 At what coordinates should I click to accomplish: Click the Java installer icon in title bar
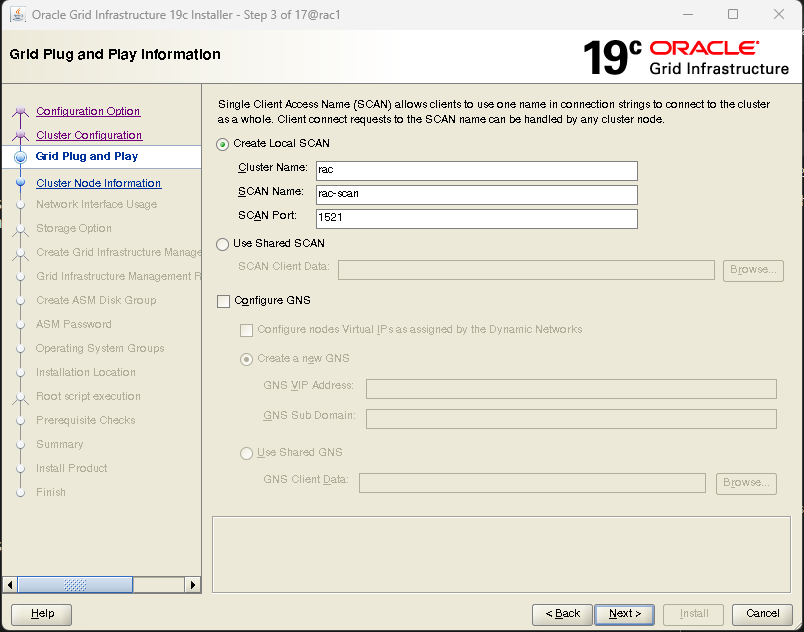click(x=17, y=14)
